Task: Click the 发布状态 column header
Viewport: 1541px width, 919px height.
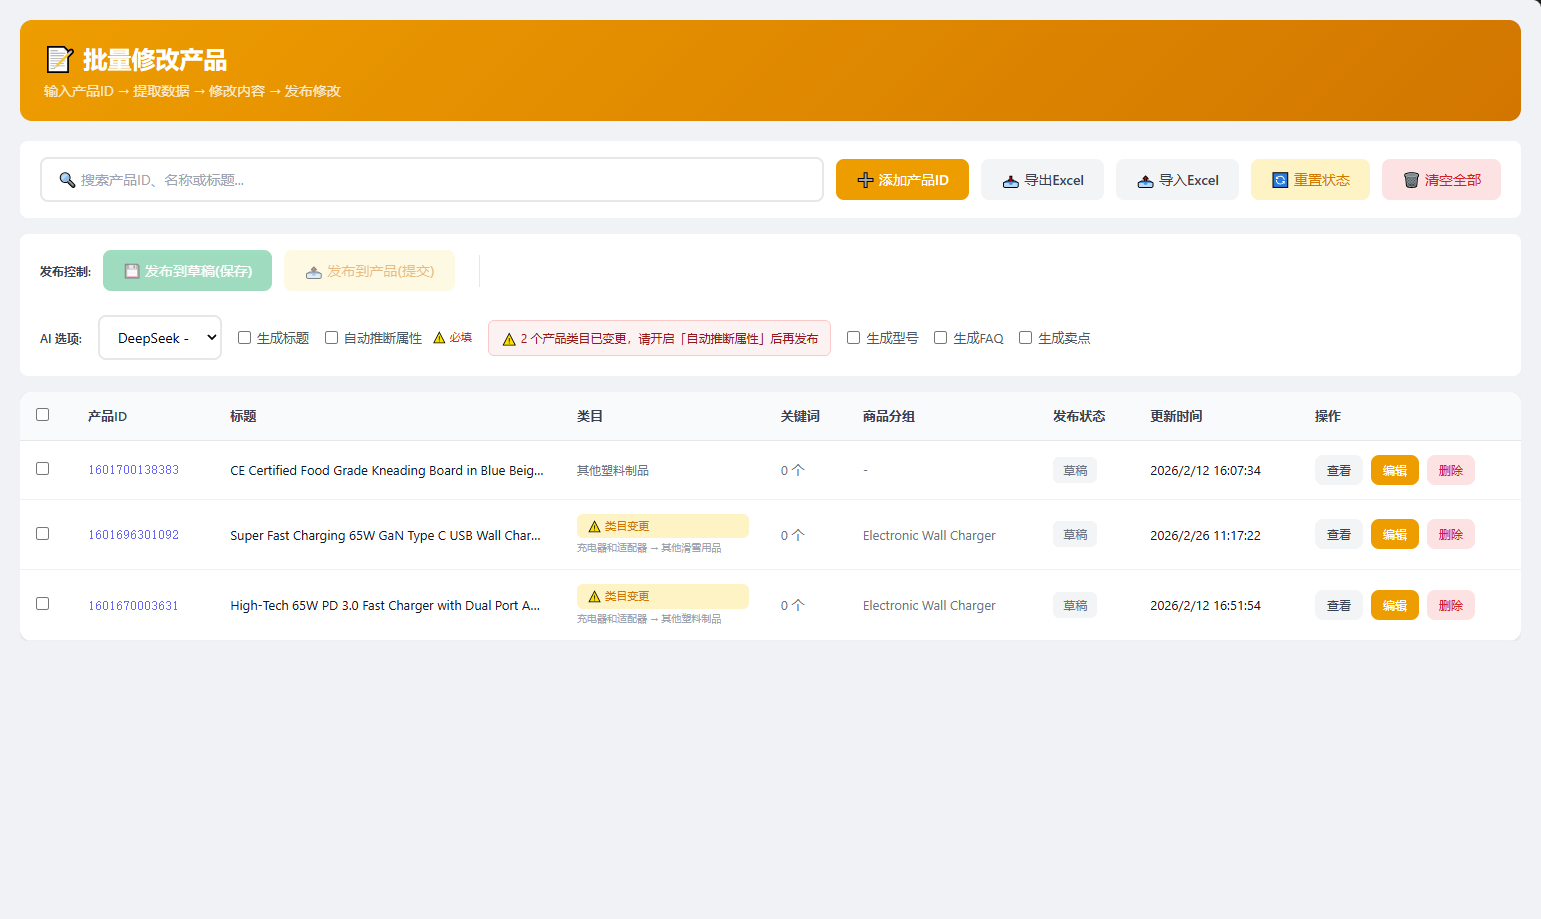Action: [1078, 416]
